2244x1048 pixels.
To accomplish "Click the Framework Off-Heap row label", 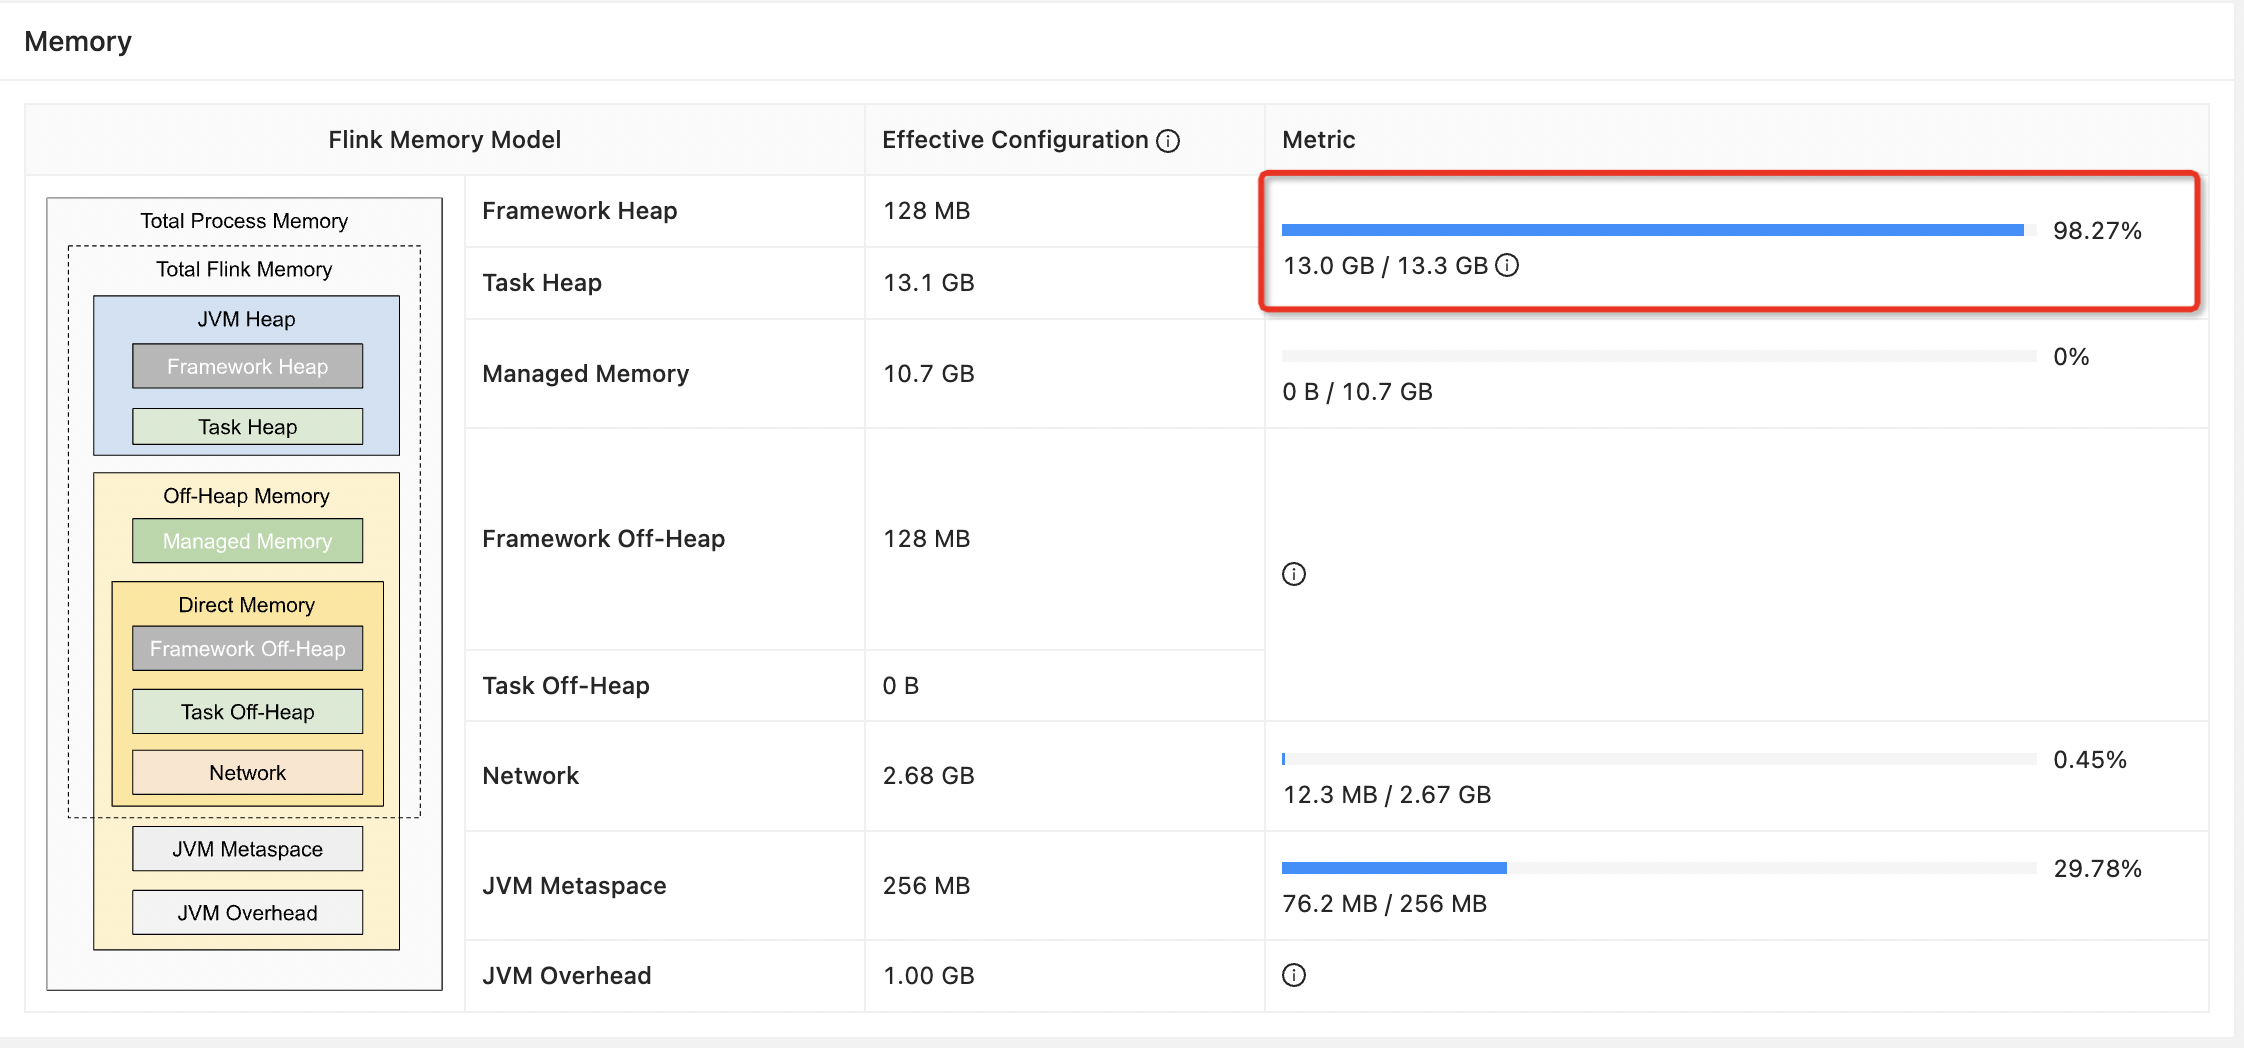I will [x=603, y=539].
